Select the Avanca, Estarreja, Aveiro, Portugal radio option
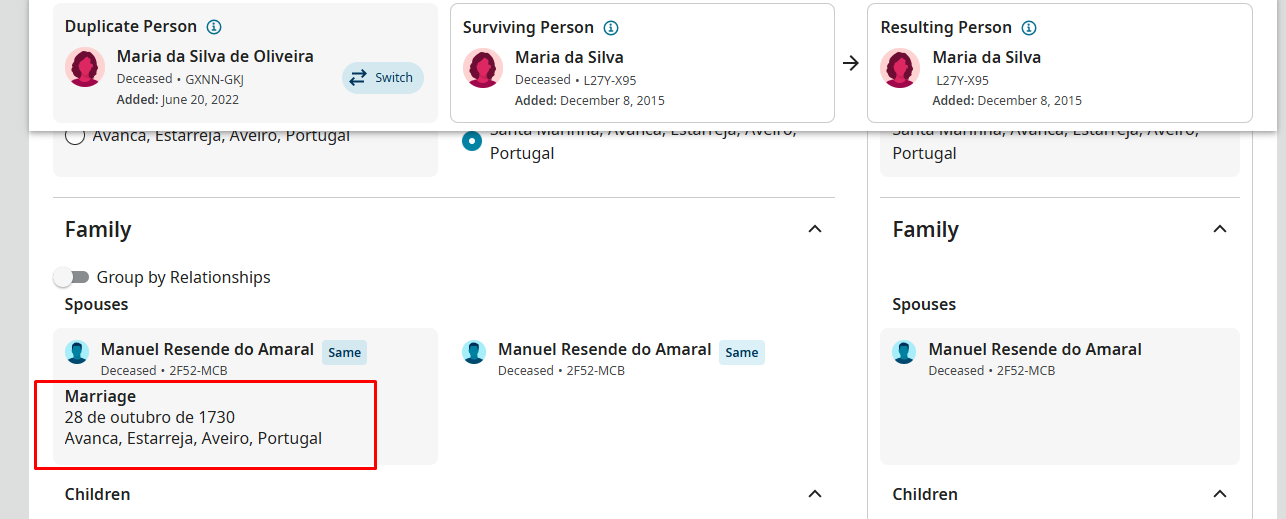1286x519 pixels. (74, 137)
